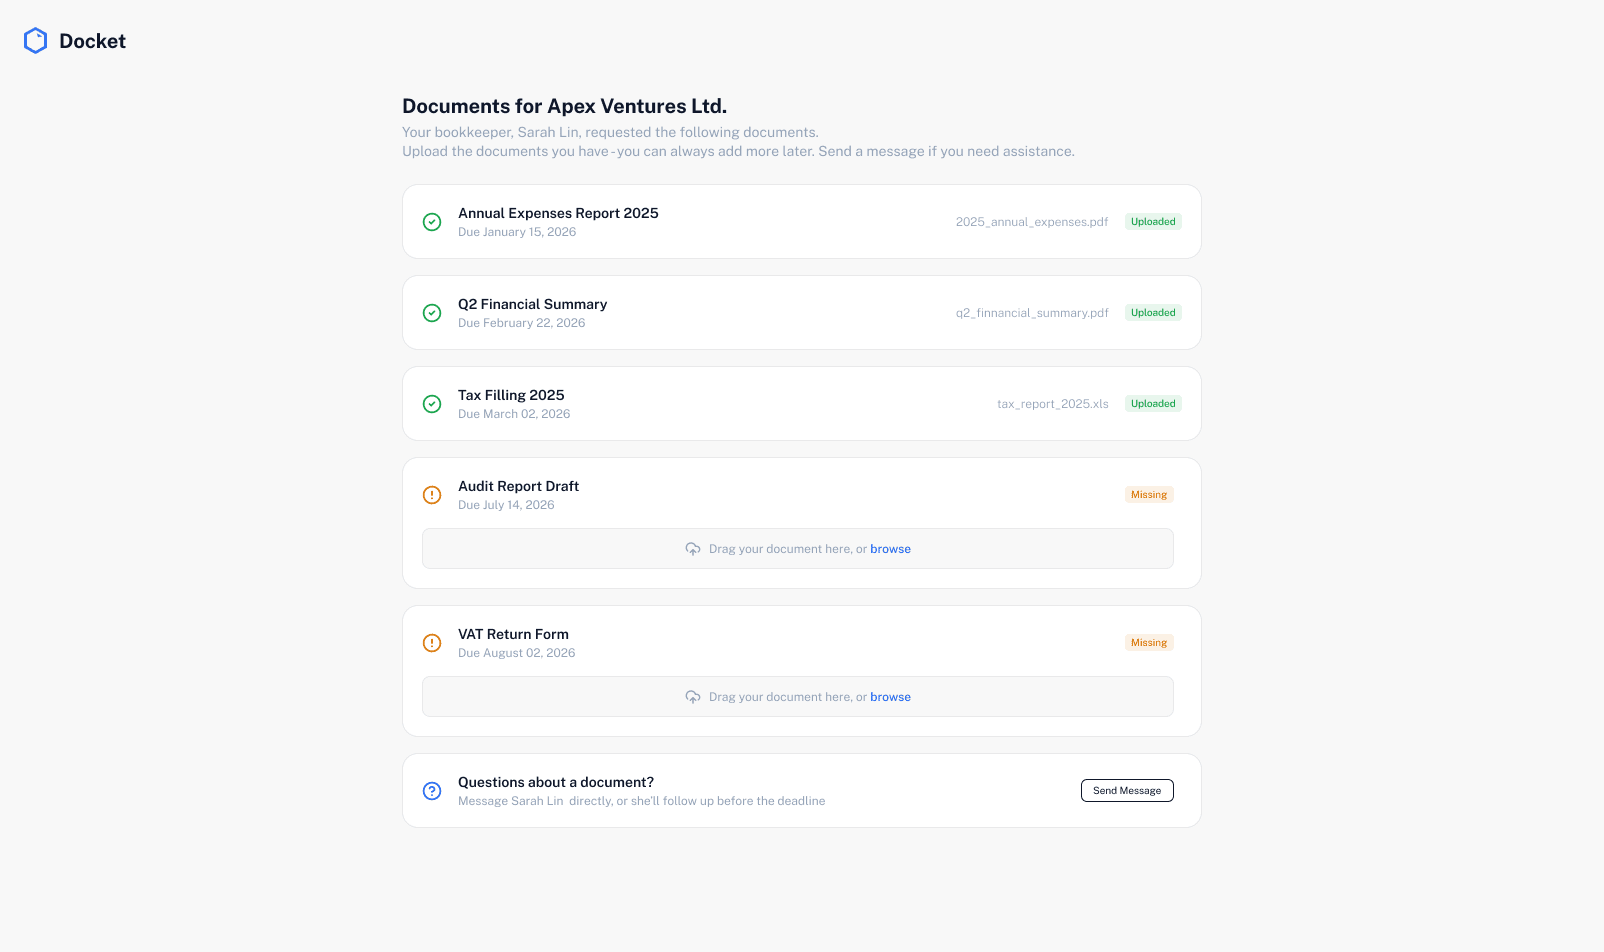Click the blue question mark icon
1604x952 pixels.
[432, 791]
